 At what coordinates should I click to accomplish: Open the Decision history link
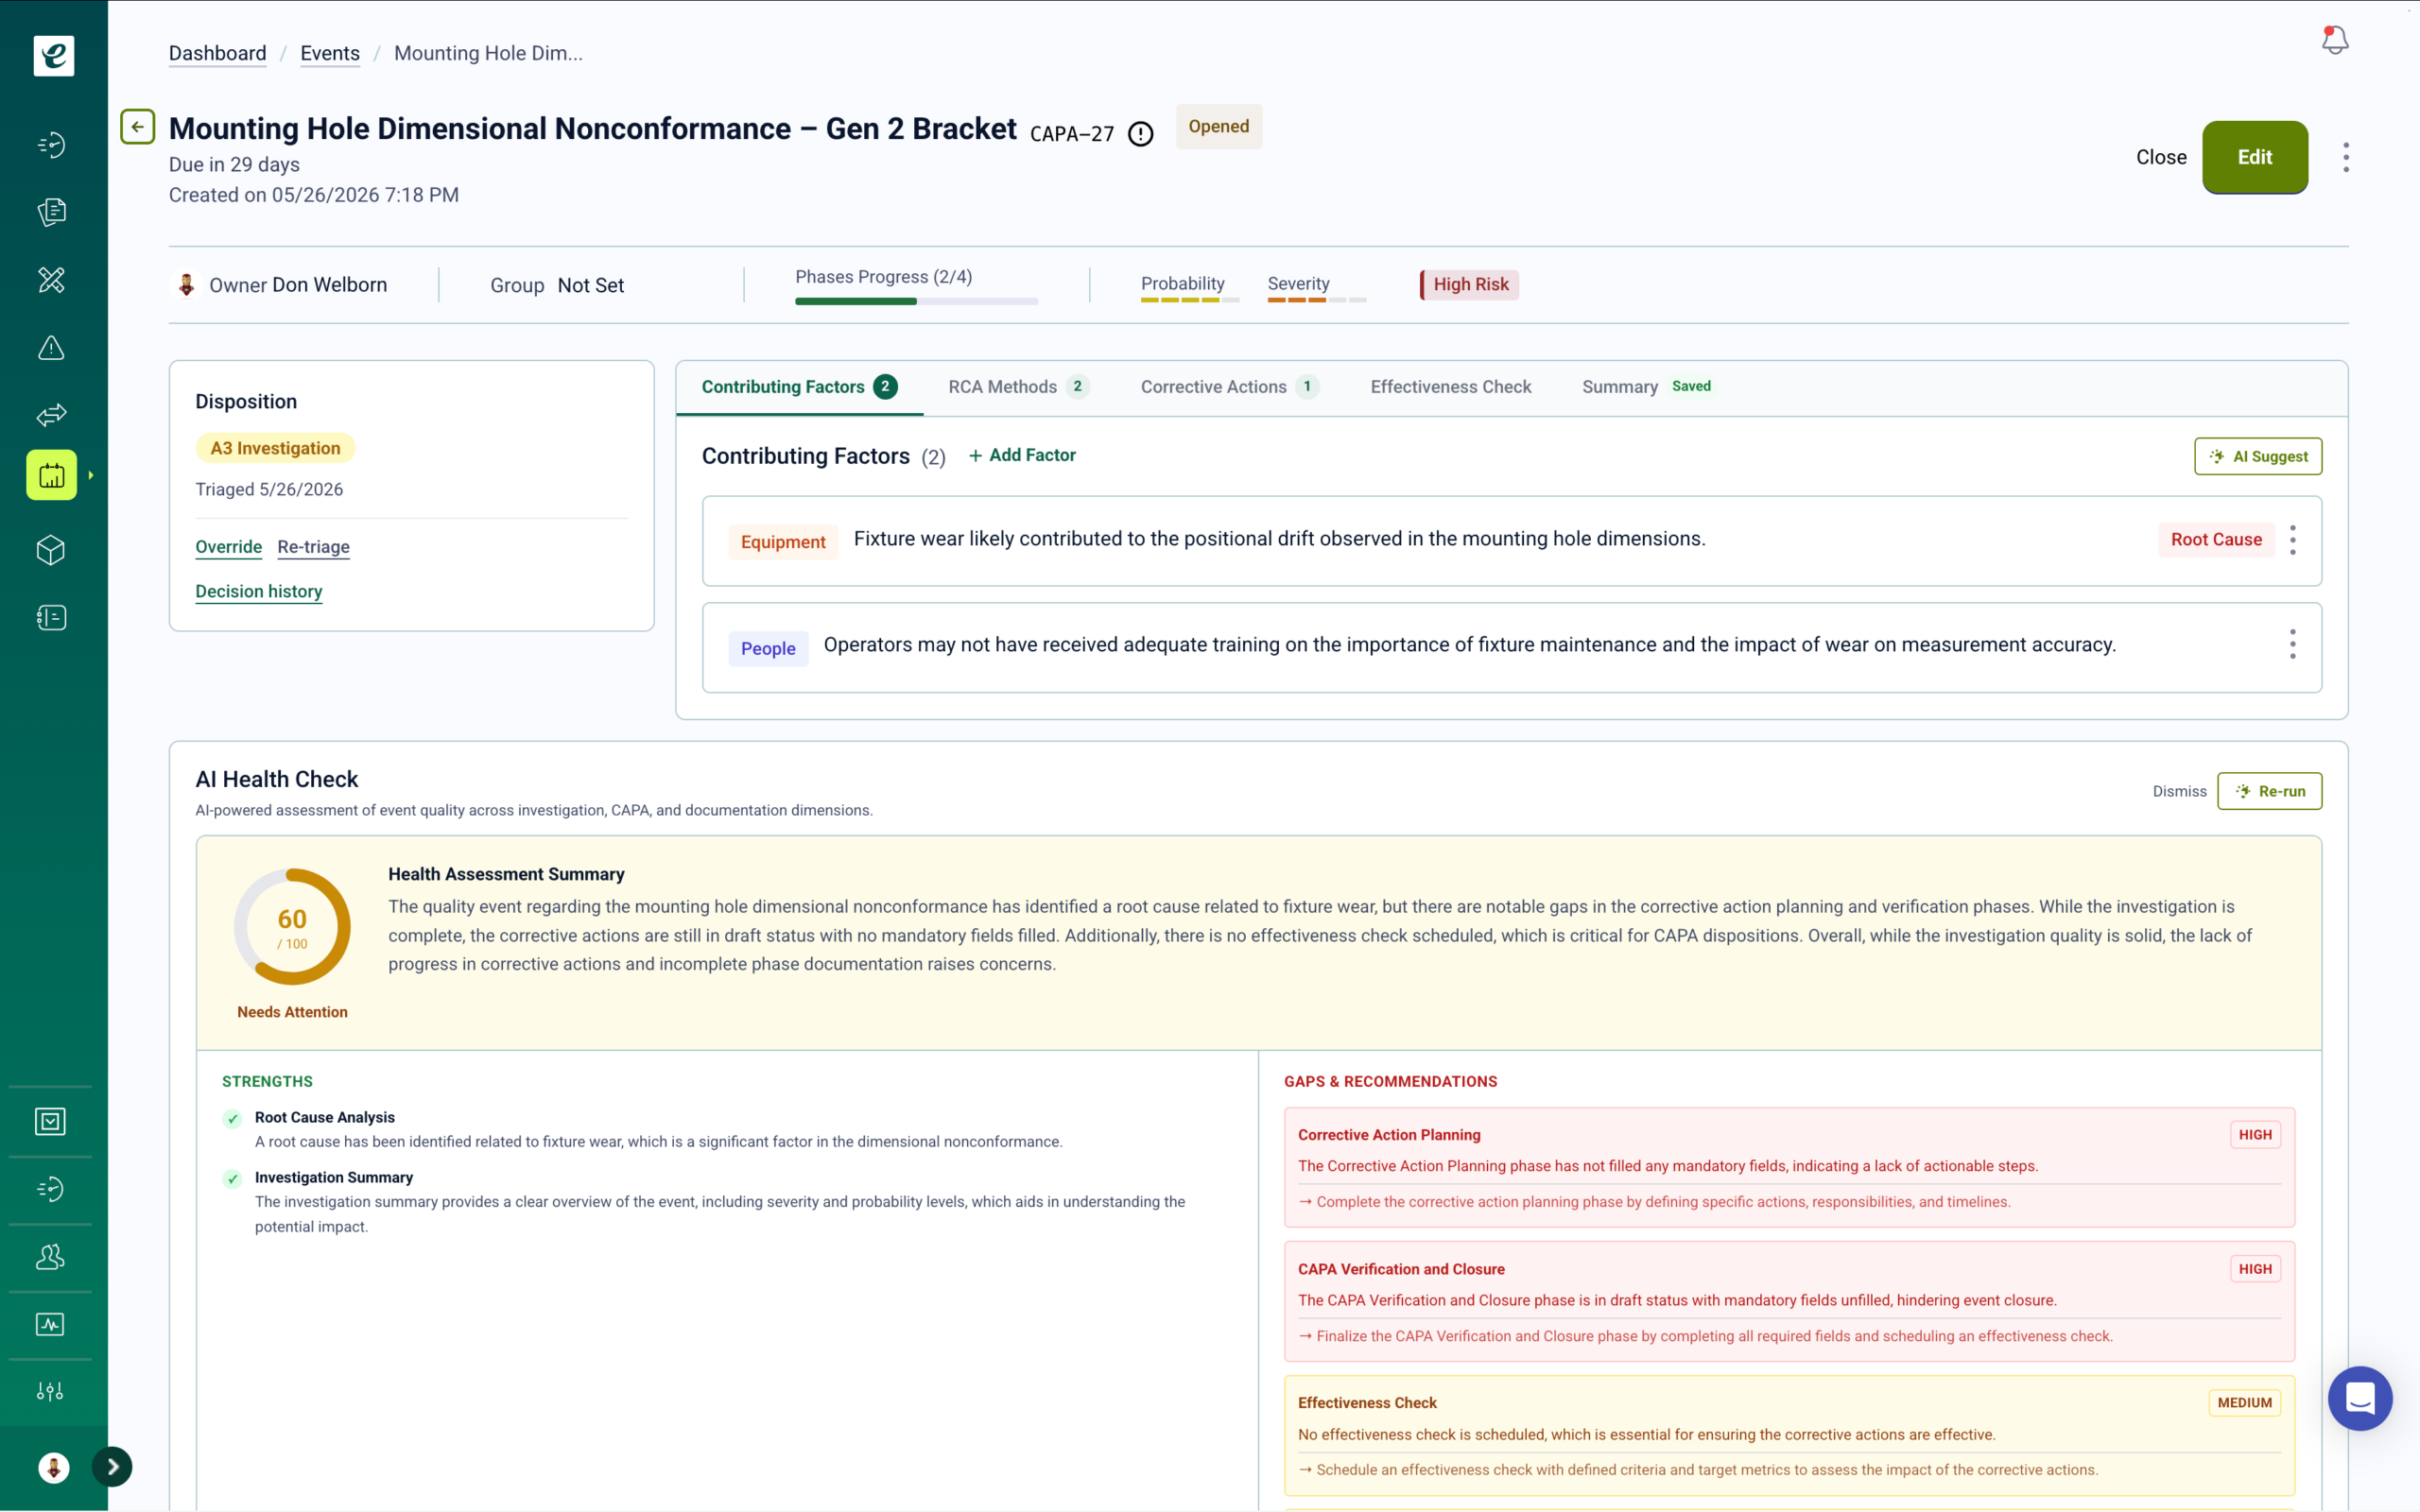tap(259, 591)
